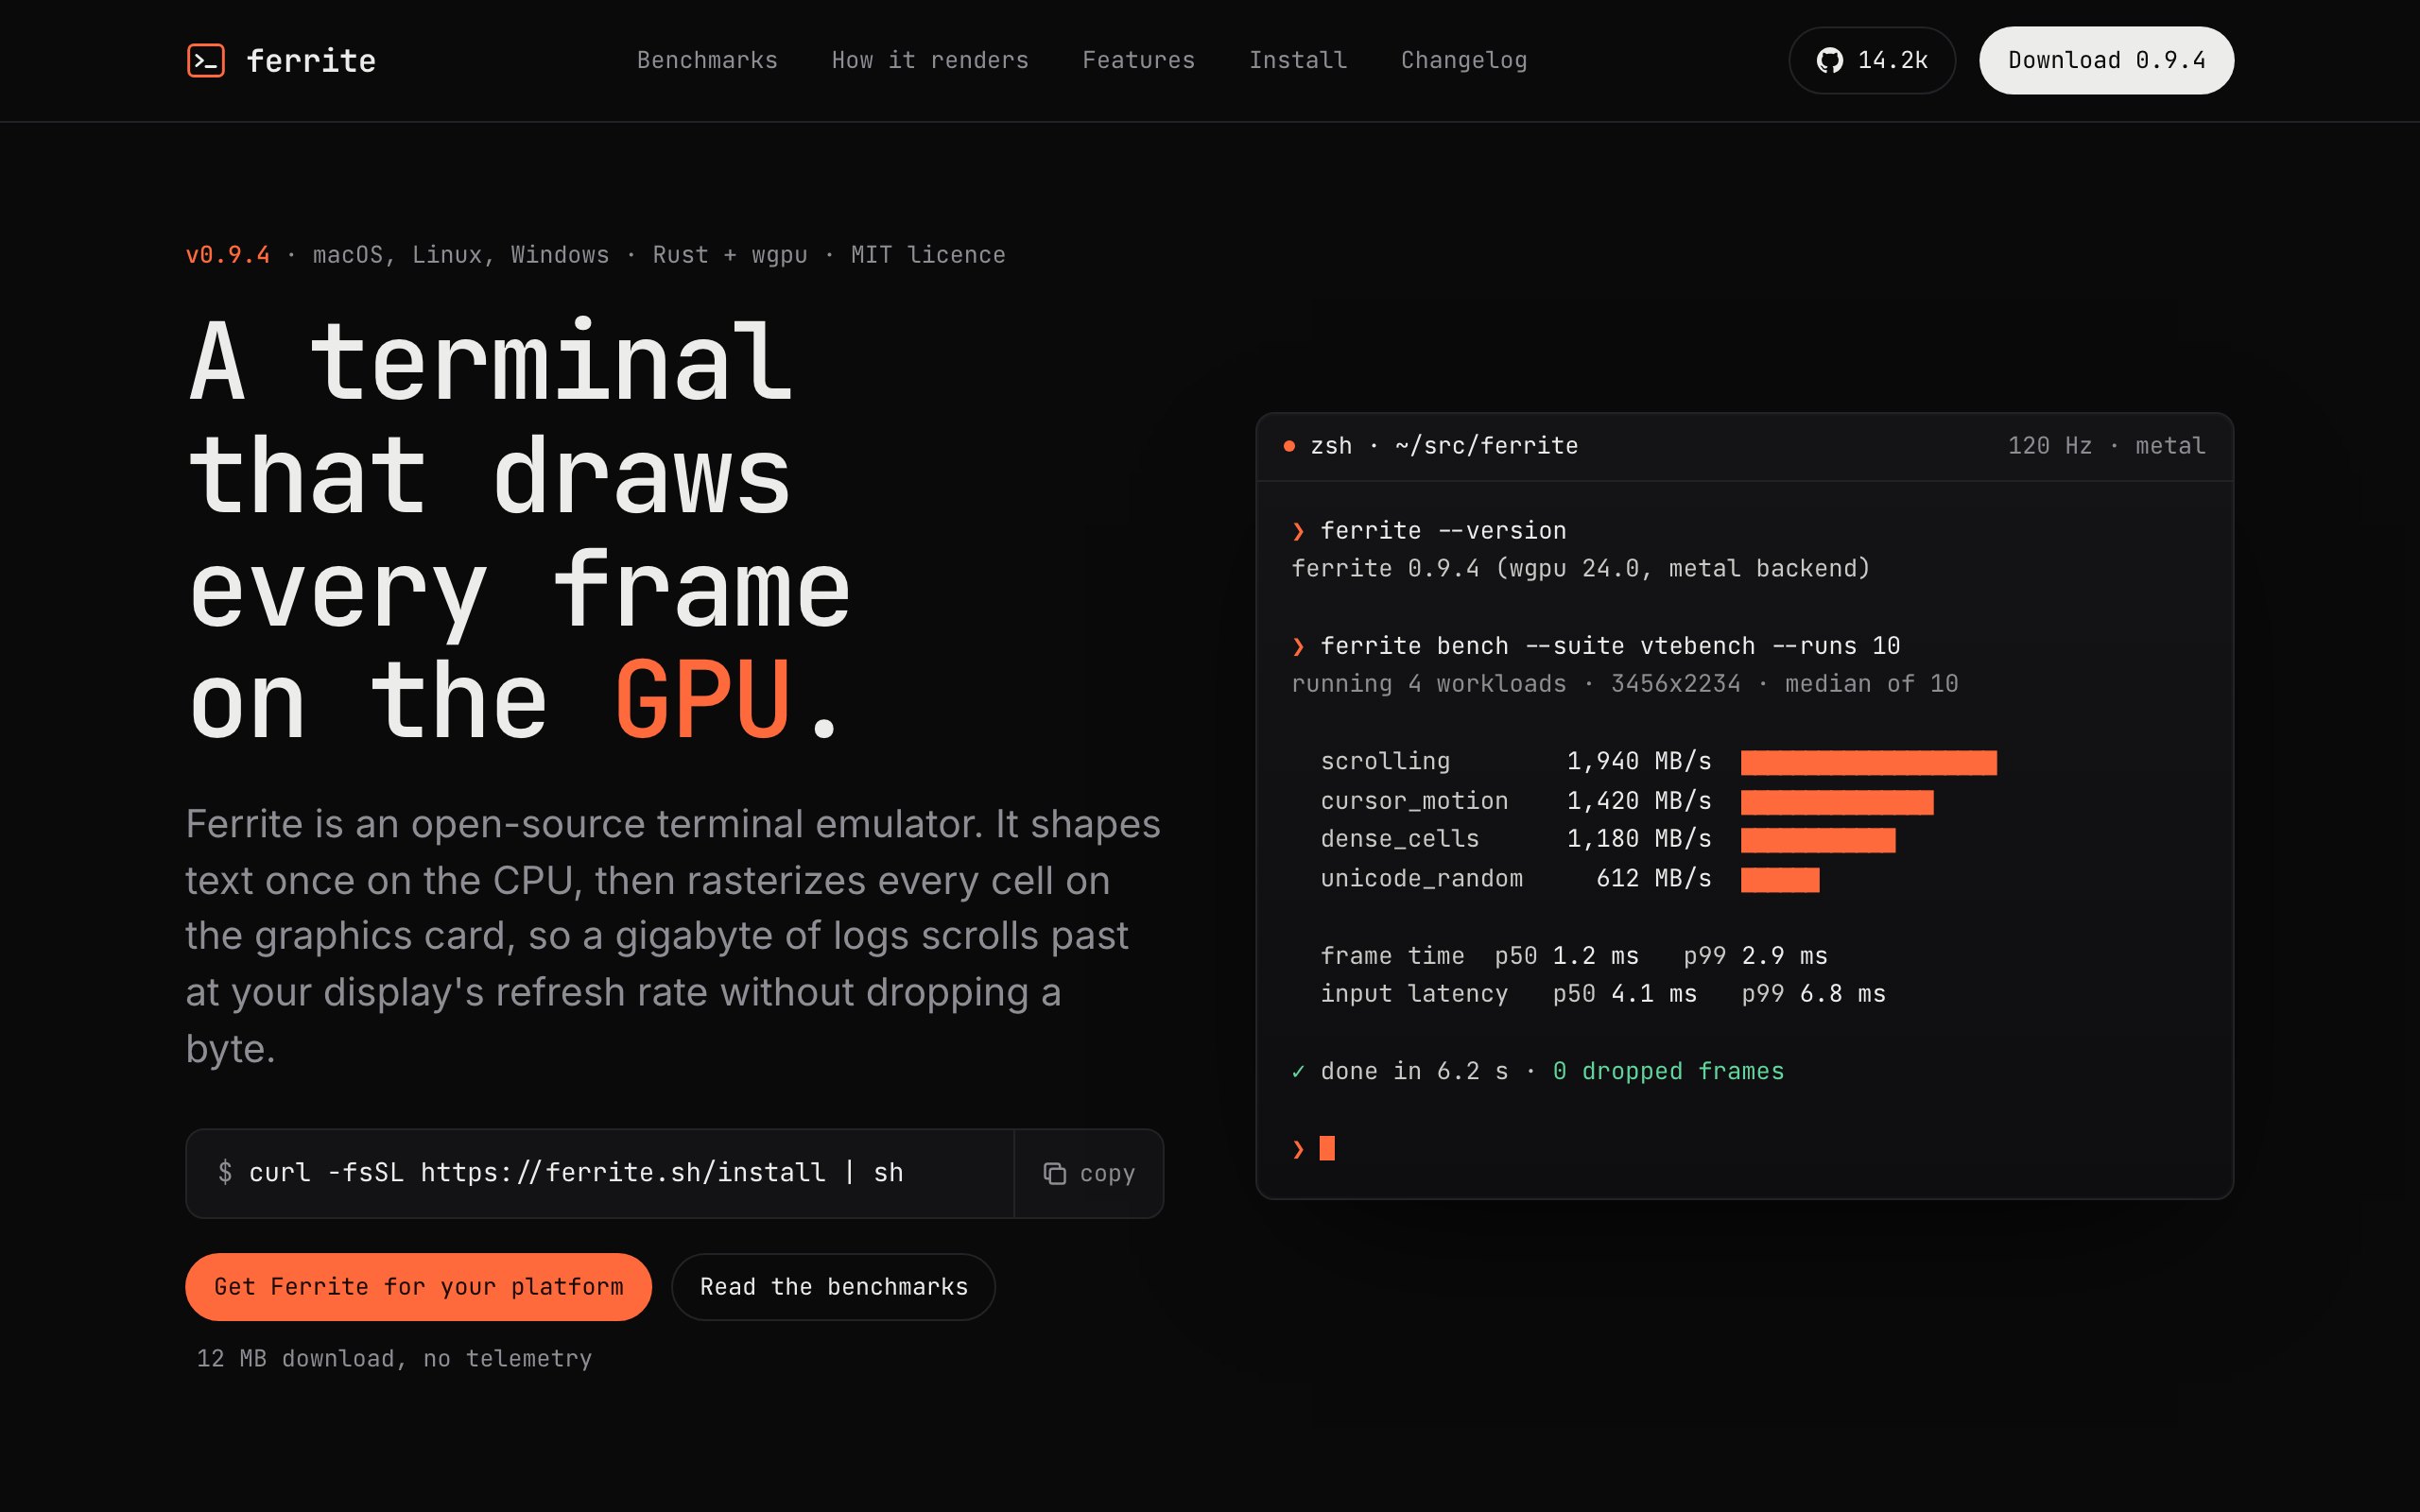
Task: View the Changelog page
Action: (1464, 60)
